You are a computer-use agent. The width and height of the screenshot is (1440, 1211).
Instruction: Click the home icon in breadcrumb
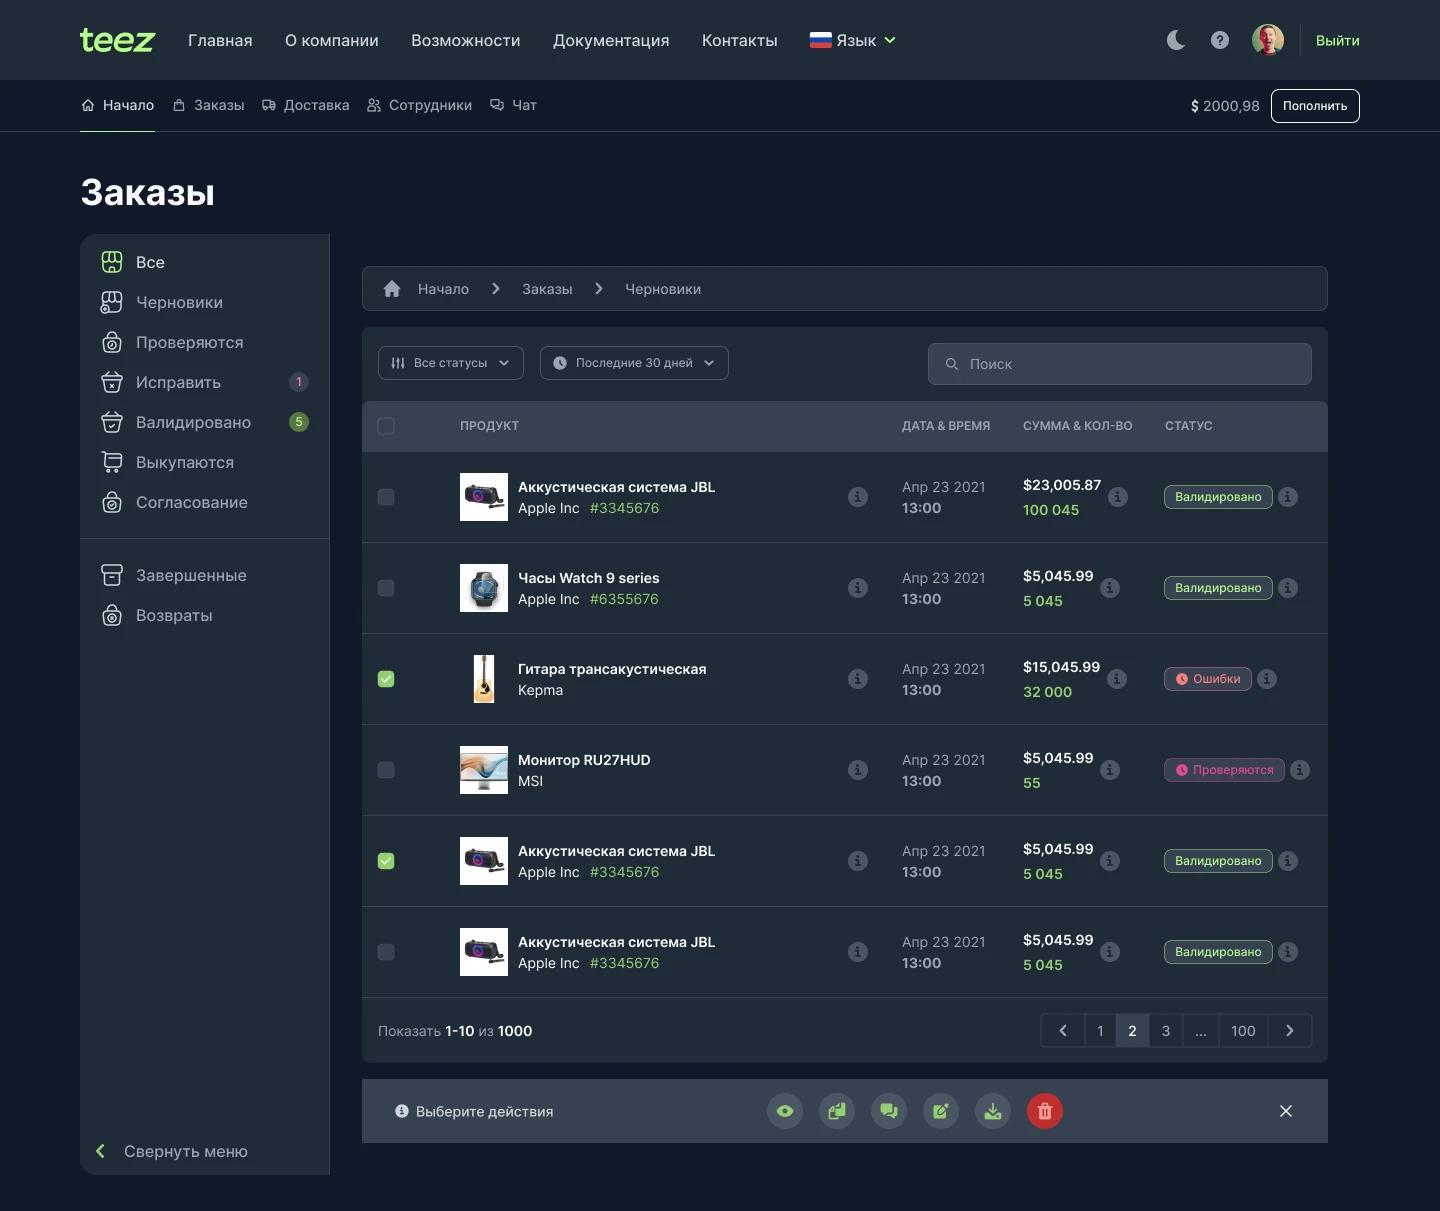[x=392, y=289]
